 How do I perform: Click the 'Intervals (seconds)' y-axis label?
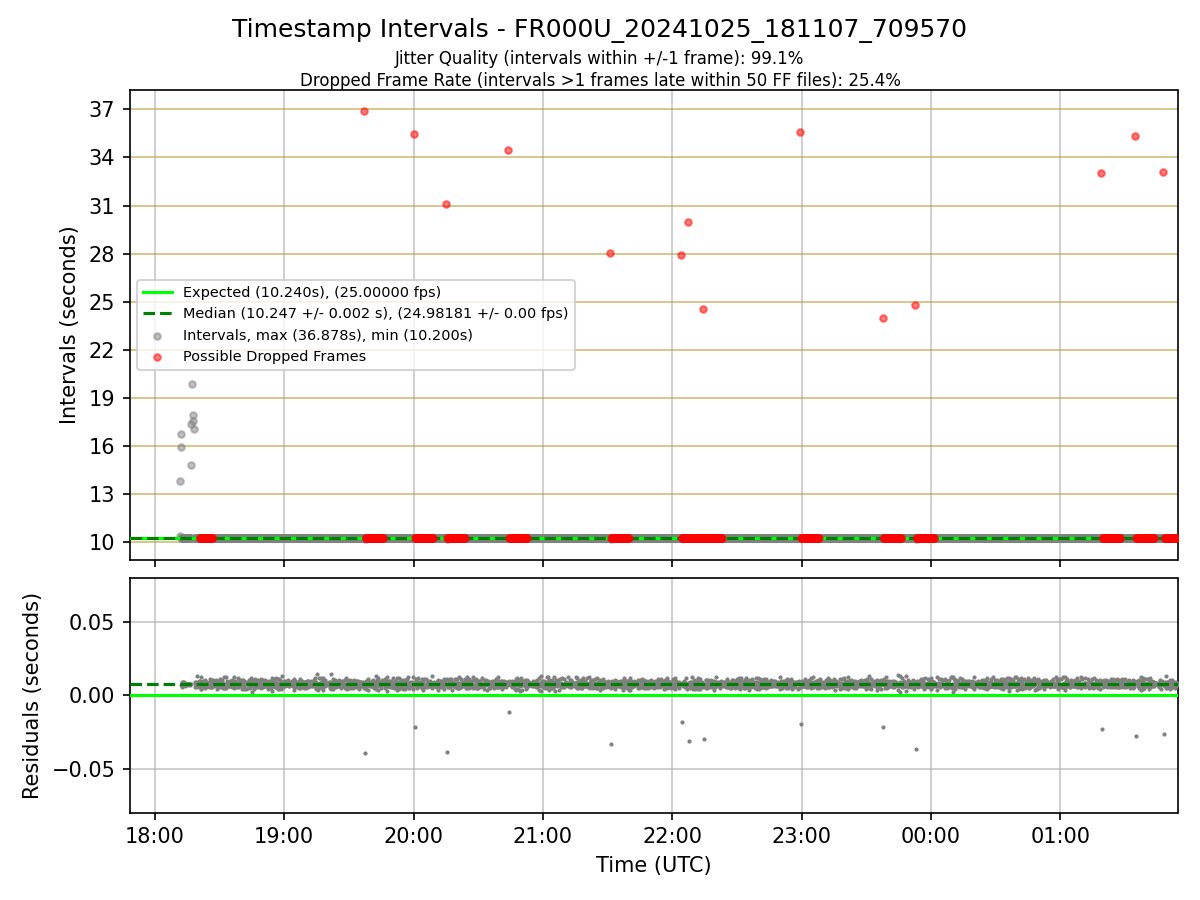(x=69, y=325)
